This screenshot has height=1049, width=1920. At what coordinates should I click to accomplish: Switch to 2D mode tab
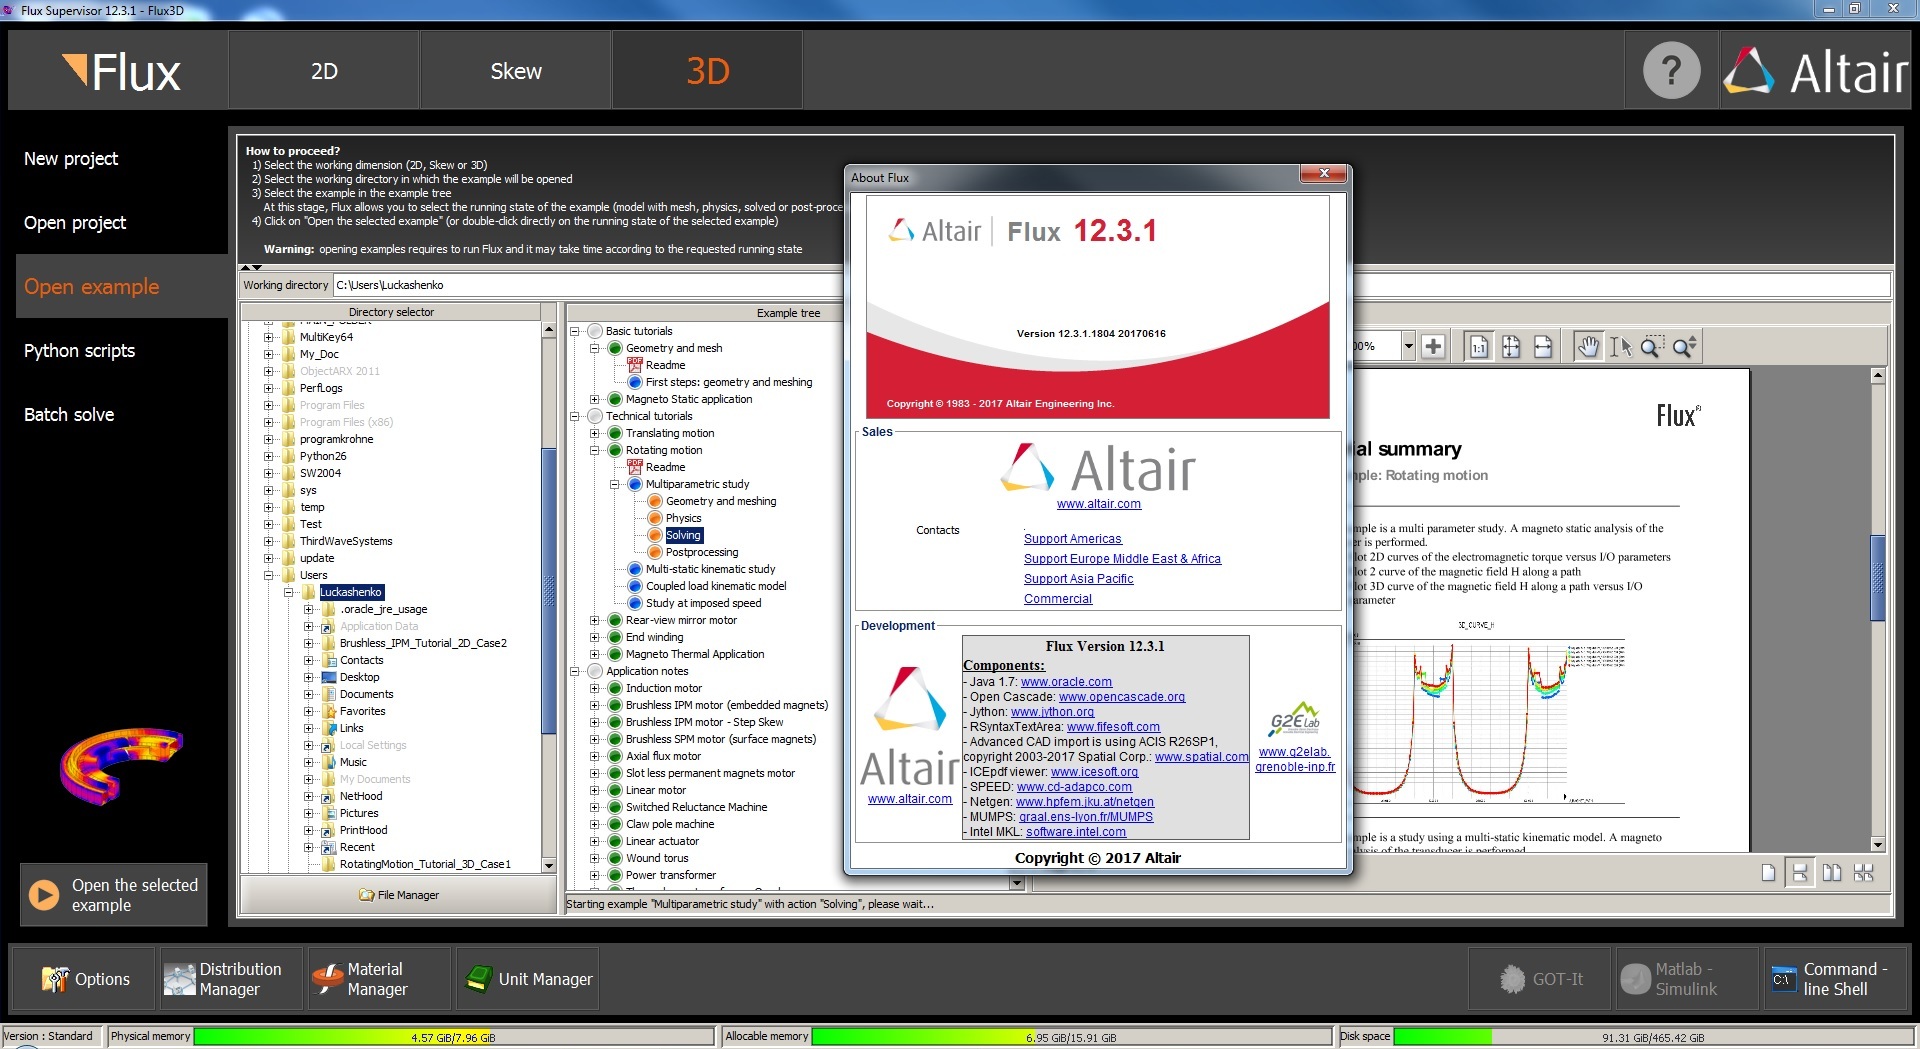323,70
